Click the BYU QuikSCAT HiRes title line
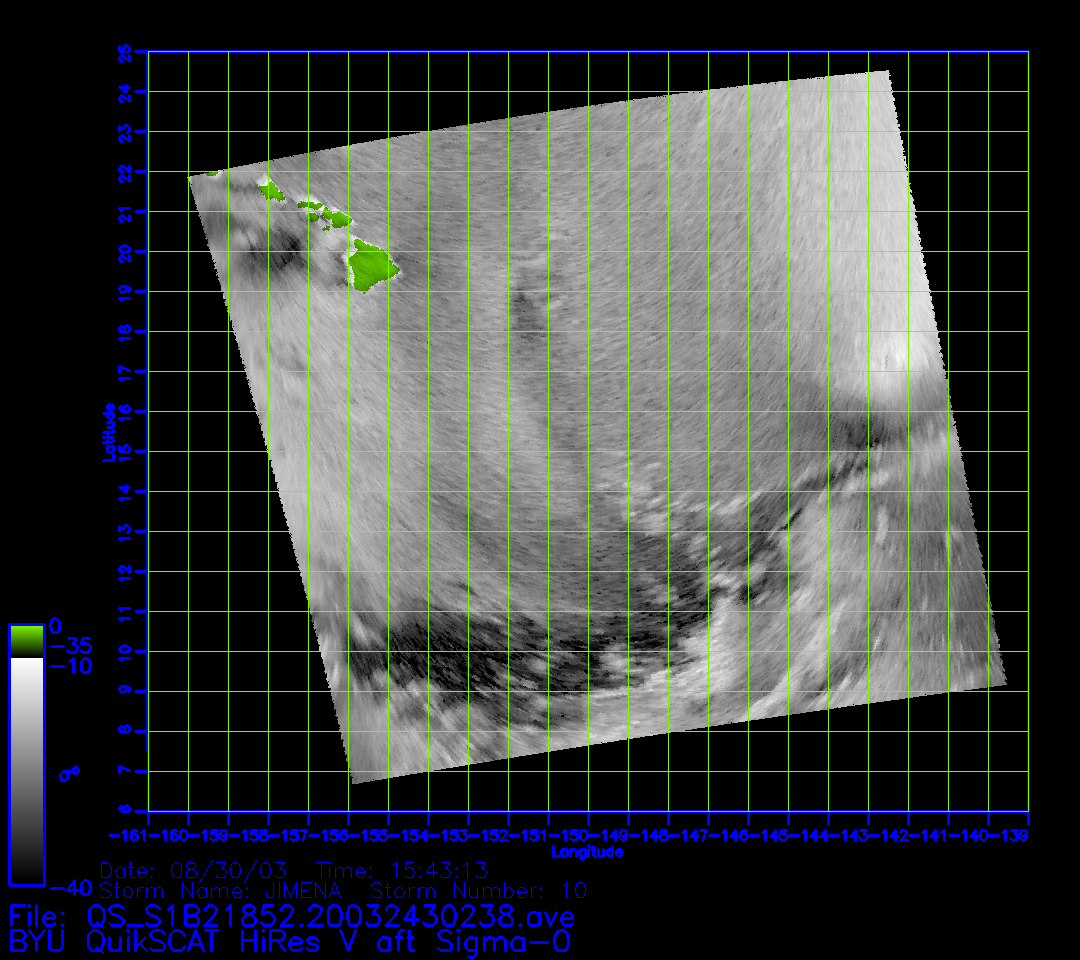 [x=290, y=941]
